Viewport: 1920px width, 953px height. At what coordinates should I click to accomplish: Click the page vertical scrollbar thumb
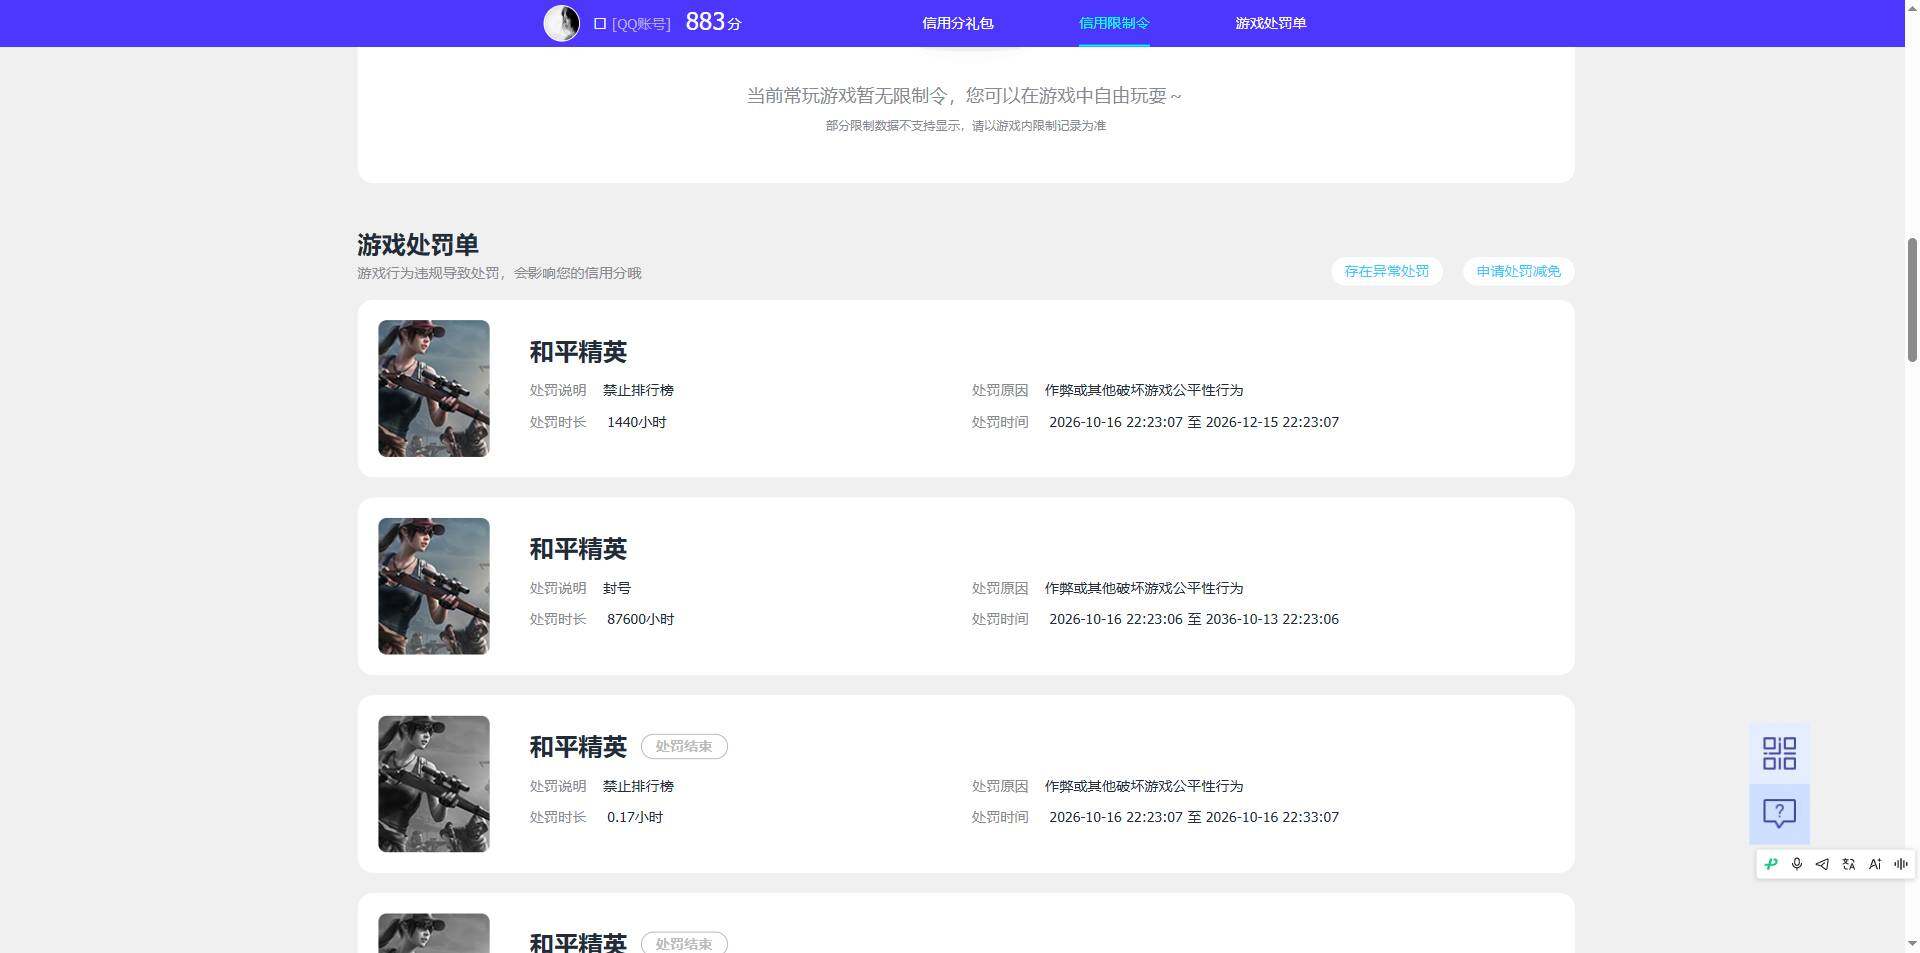[x=1912, y=300]
